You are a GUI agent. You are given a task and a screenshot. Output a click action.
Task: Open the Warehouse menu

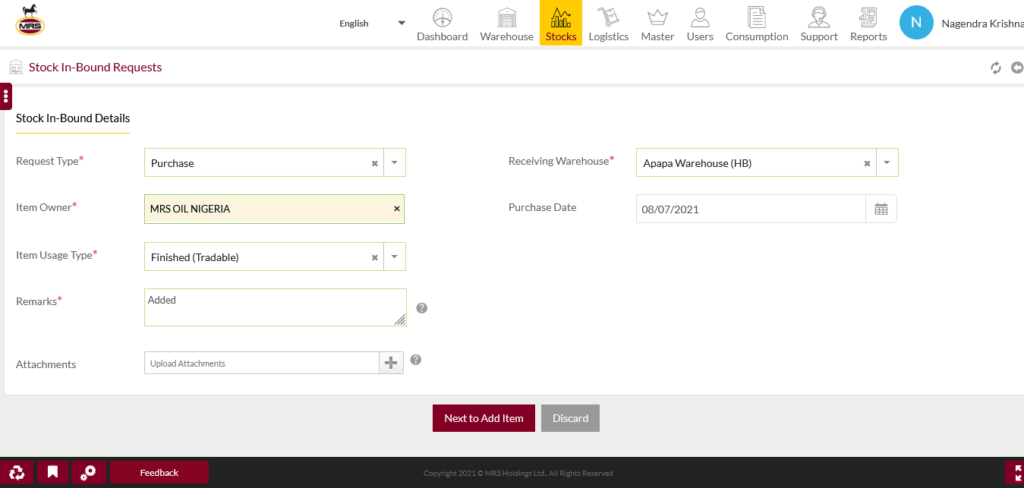(x=507, y=24)
